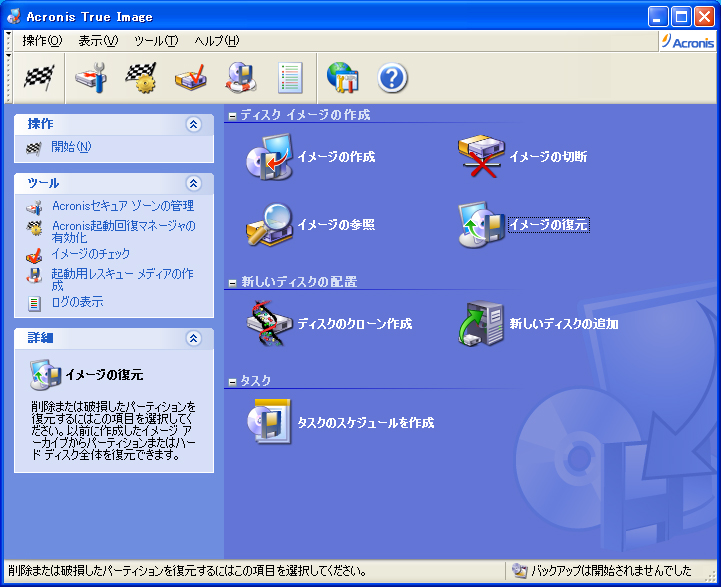The image size is (721, 587).
Task: Click the blue question mark help icon
Action: point(392,78)
